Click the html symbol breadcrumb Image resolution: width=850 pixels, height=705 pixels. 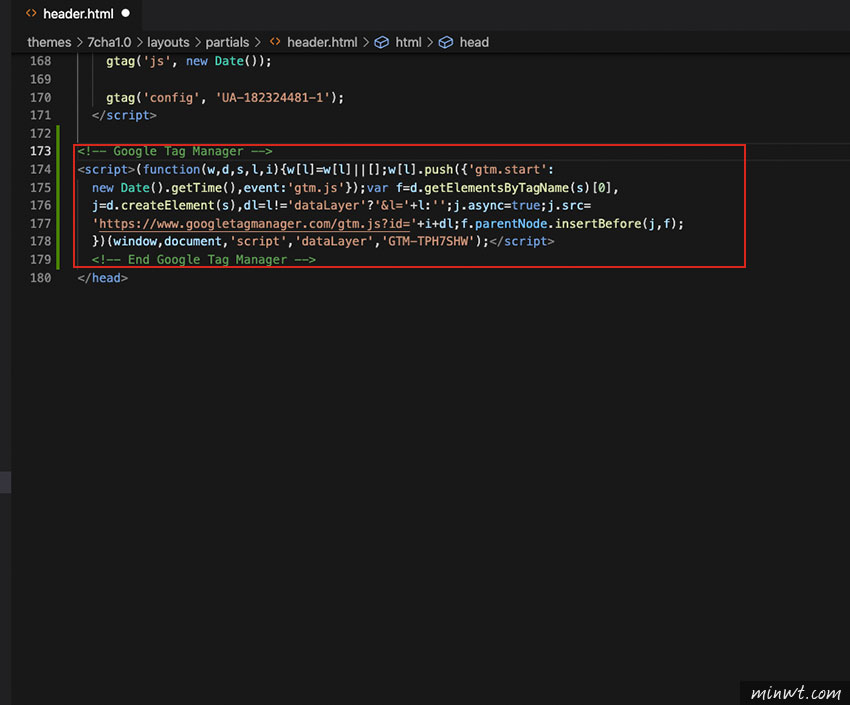408,42
